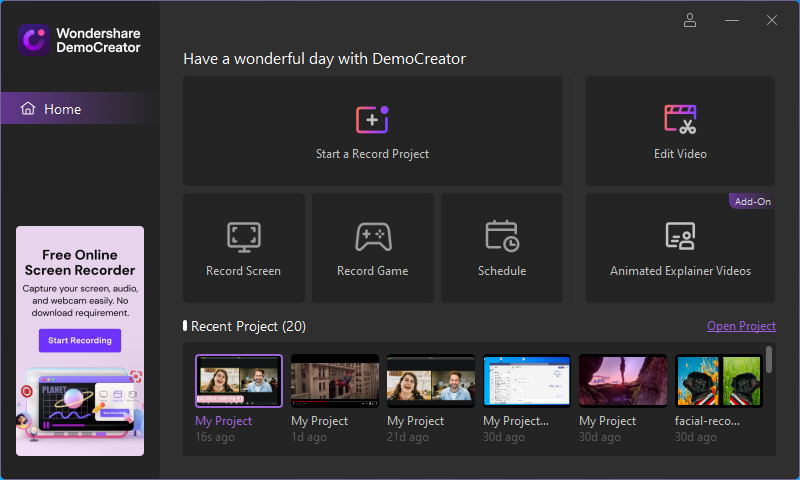Click the Wondershare DemoCreator logo
The height and width of the screenshot is (480, 800).
79,40
